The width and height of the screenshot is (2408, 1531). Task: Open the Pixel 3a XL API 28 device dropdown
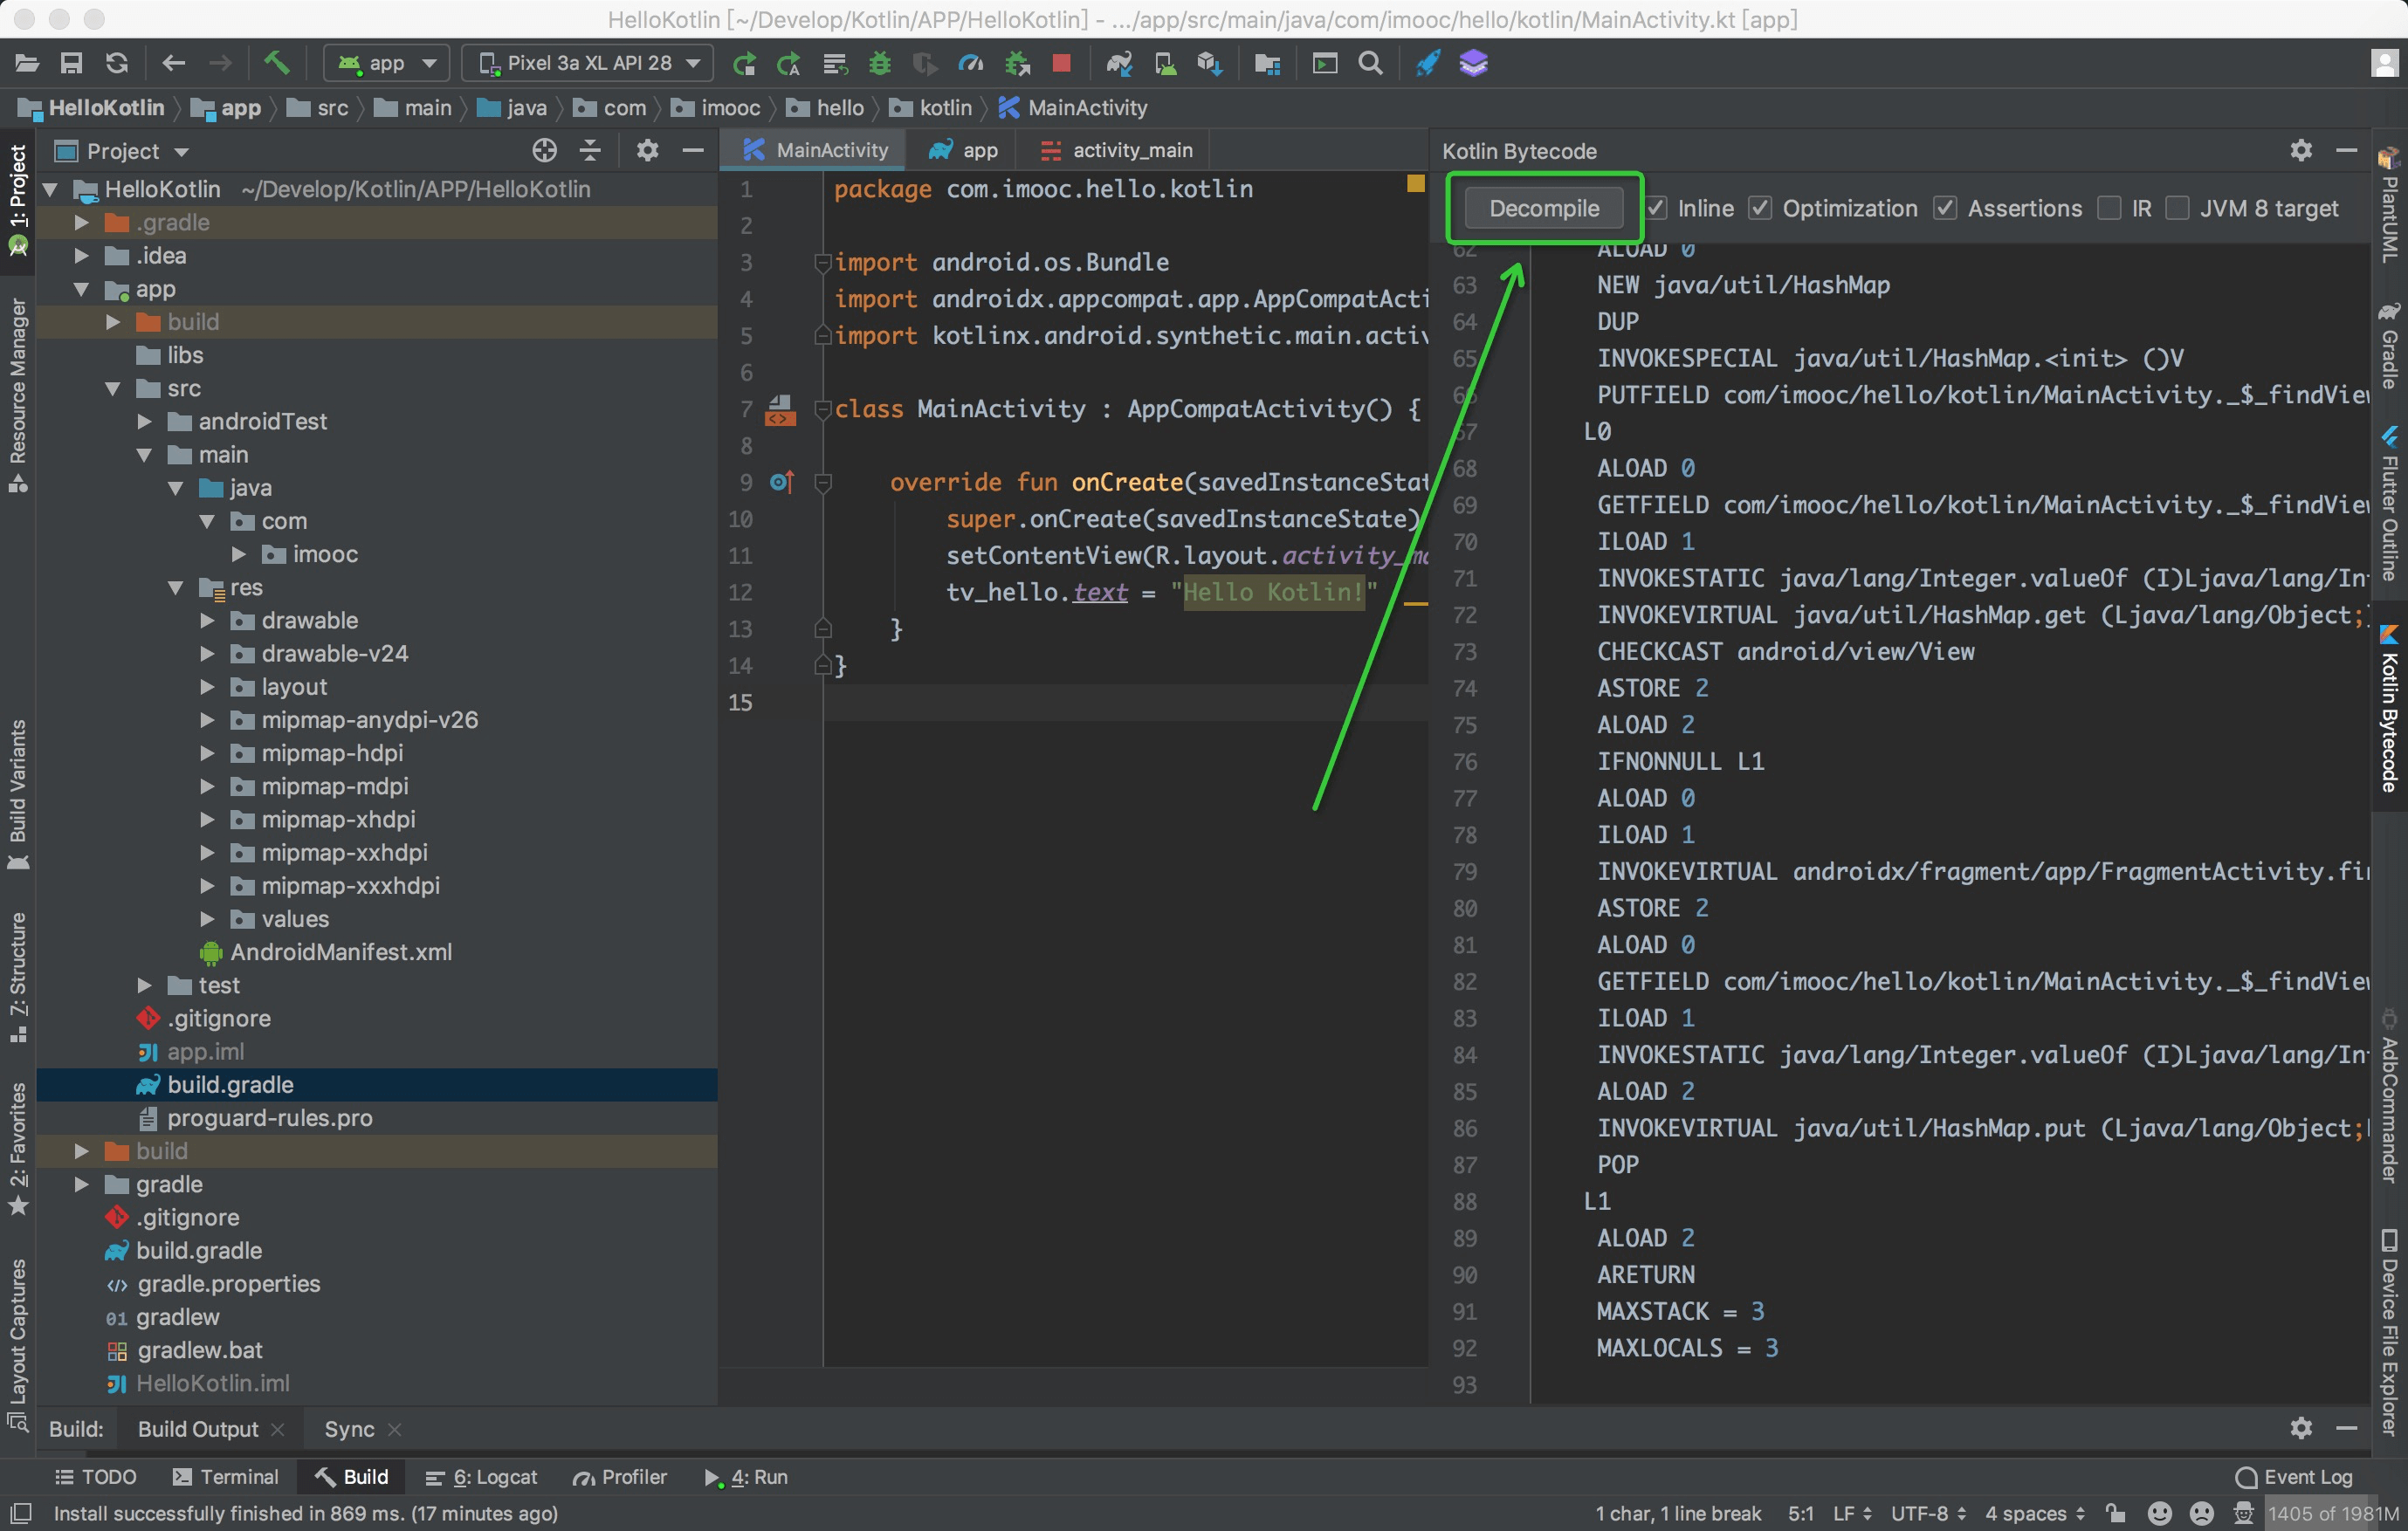[x=588, y=64]
